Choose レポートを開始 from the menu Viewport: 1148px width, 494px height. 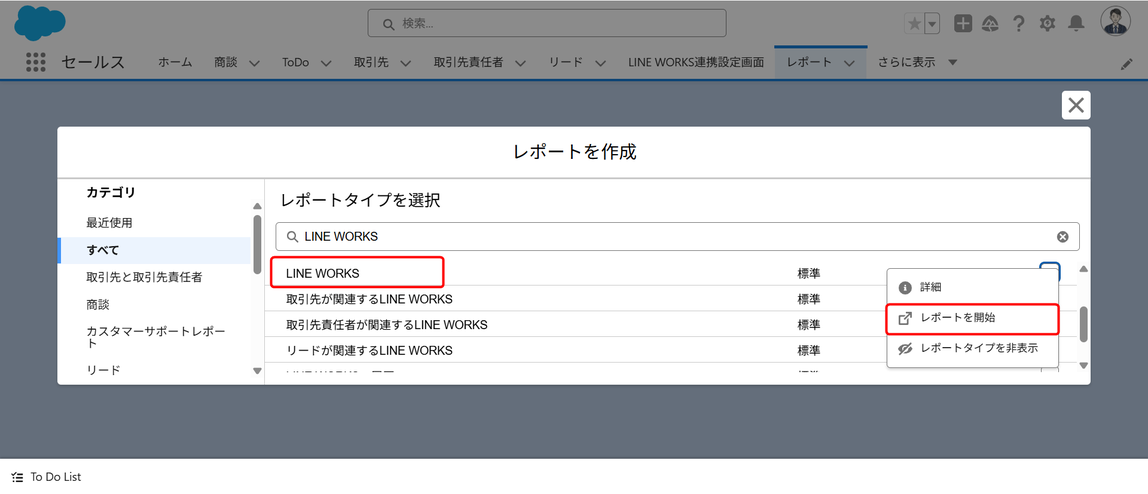(x=973, y=318)
